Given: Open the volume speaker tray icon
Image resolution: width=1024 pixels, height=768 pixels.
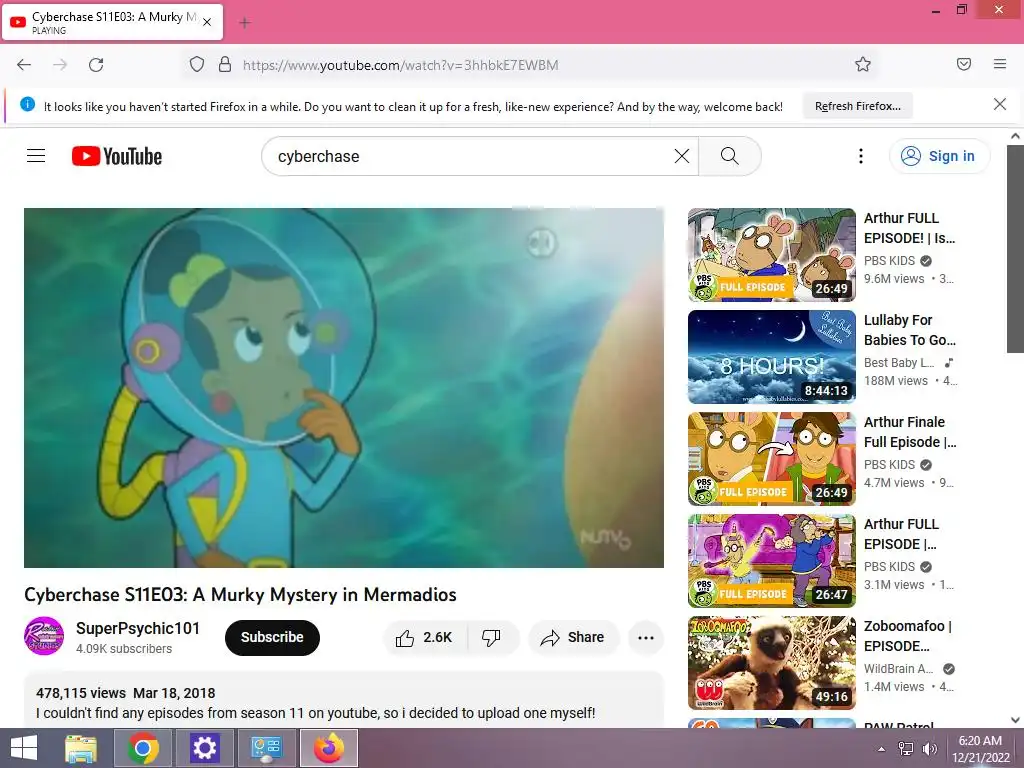Looking at the screenshot, I should 929,749.
